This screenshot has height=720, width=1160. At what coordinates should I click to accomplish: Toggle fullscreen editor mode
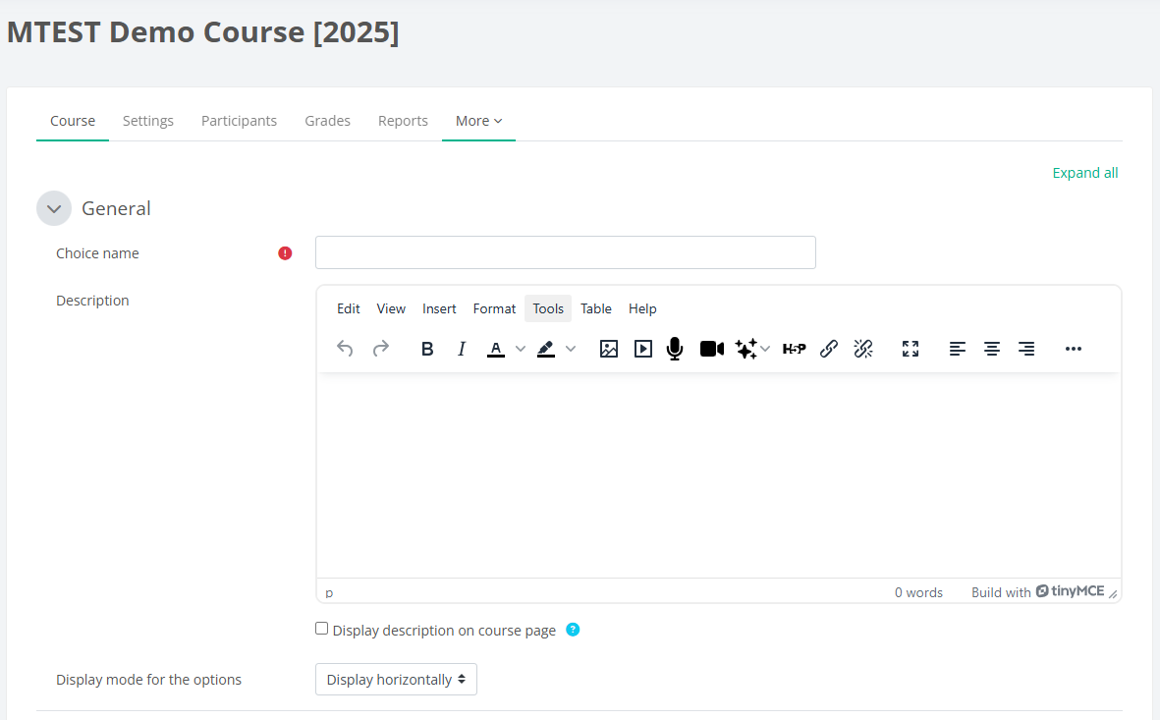tap(910, 349)
